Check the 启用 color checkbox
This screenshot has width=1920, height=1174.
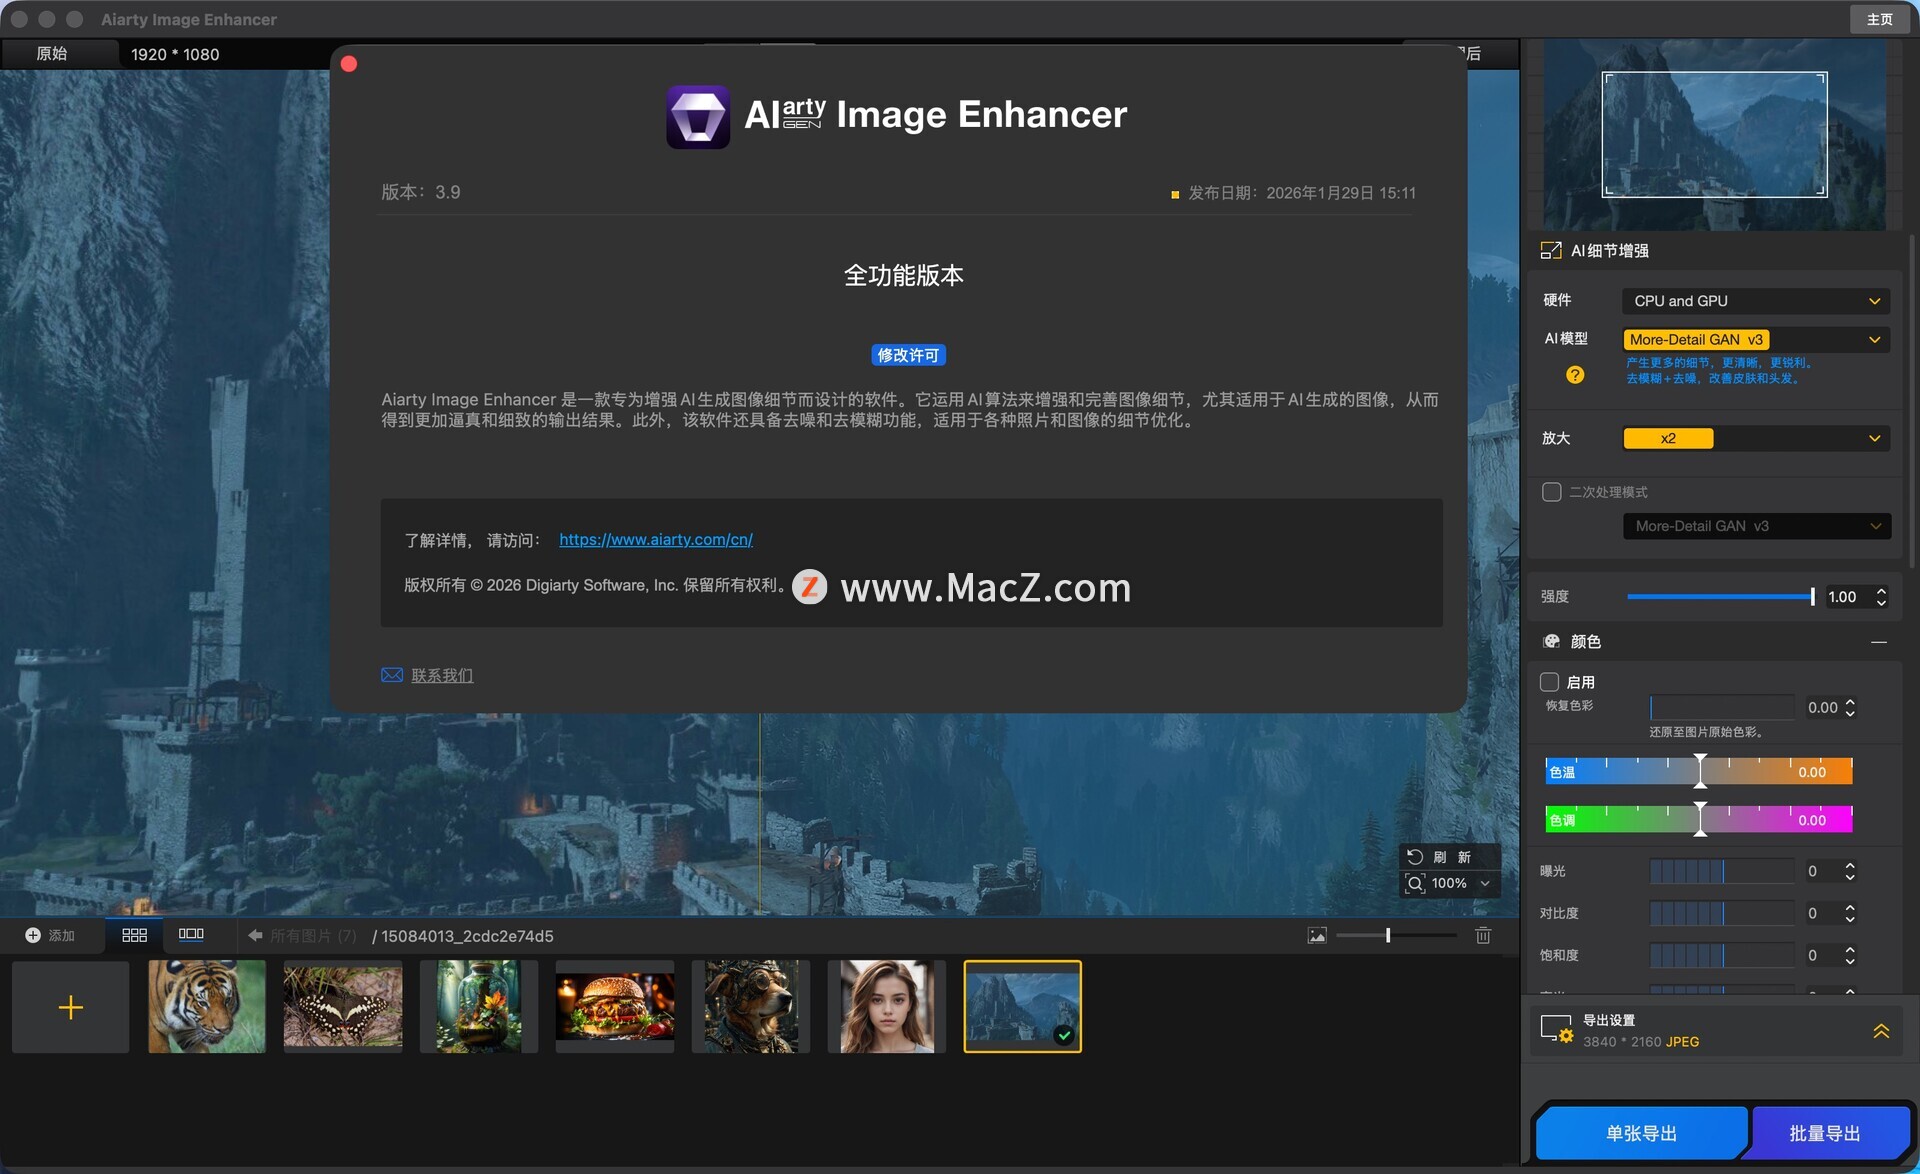[1550, 682]
